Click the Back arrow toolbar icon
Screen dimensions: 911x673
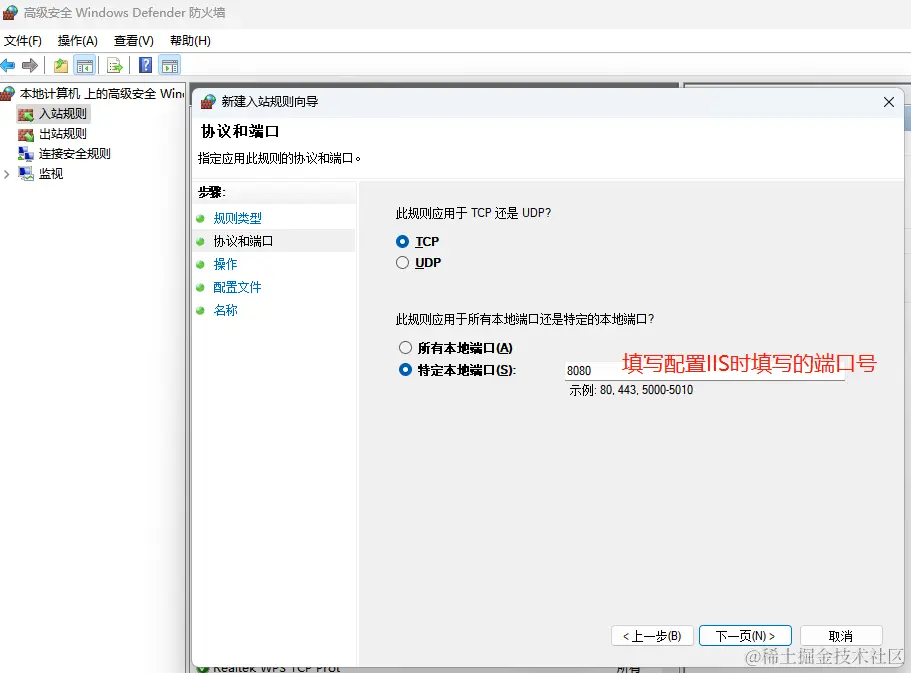[x=8, y=65]
